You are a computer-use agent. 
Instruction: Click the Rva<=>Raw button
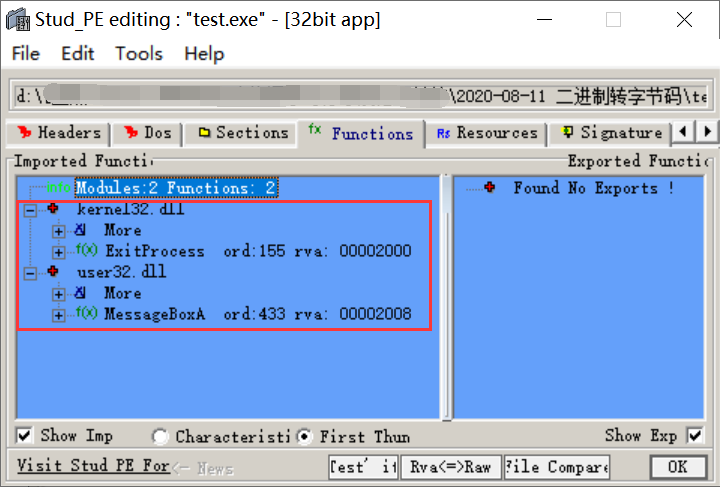(450, 467)
